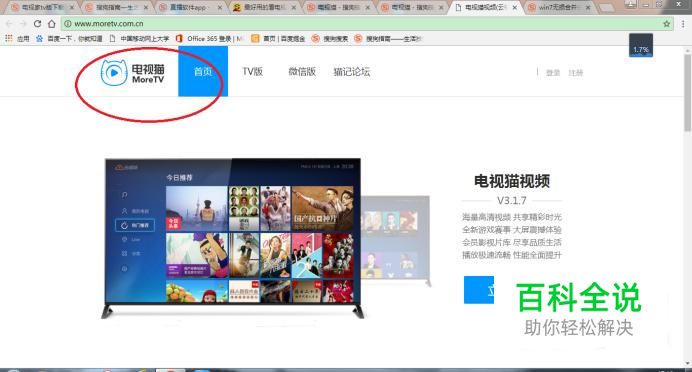Go to the browser home page icon
Screen dimensions: 692x372
[x=52, y=24]
